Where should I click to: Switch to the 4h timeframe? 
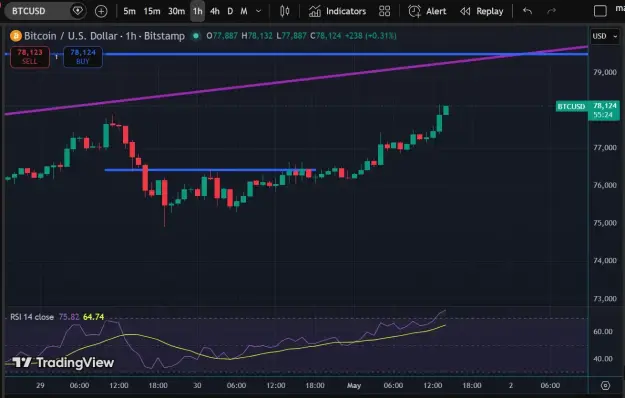click(x=215, y=11)
